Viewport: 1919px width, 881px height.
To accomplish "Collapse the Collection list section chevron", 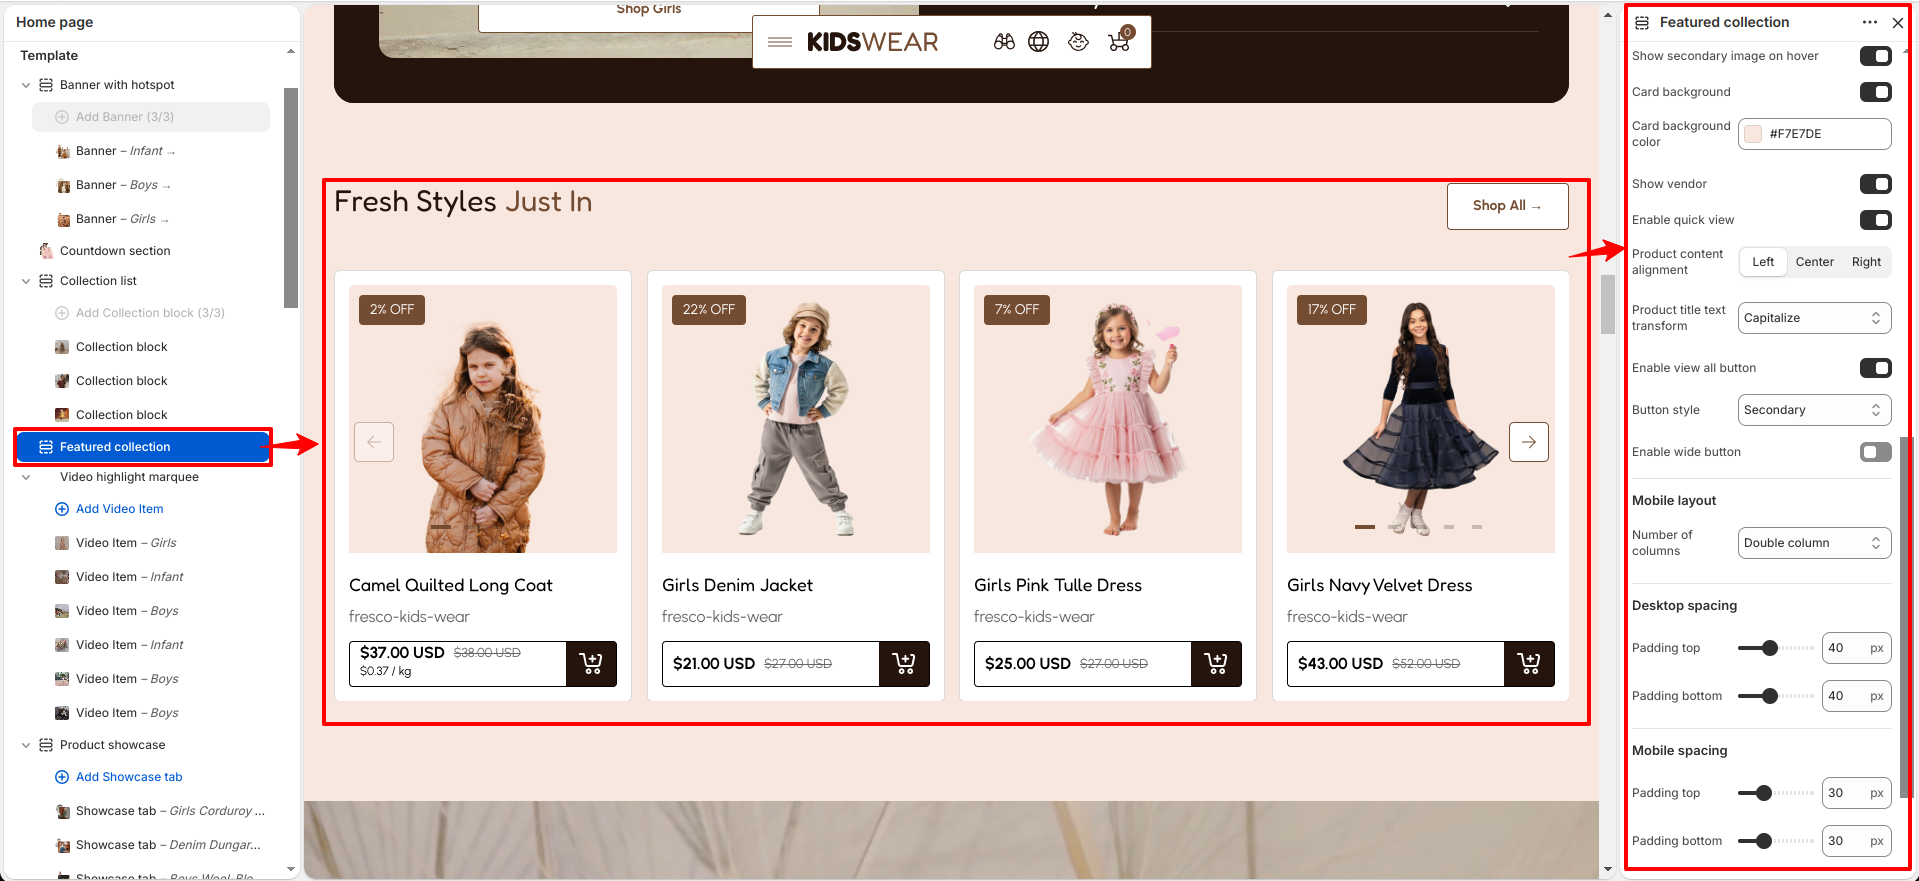I will pos(26,281).
